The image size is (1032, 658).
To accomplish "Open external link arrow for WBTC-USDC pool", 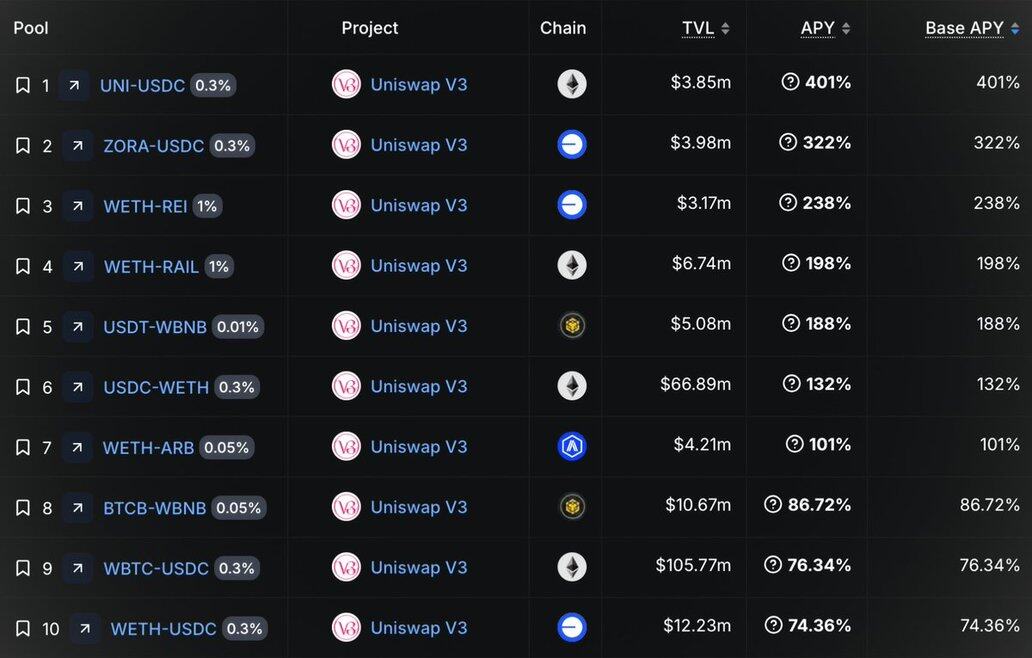I will click(x=77, y=568).
